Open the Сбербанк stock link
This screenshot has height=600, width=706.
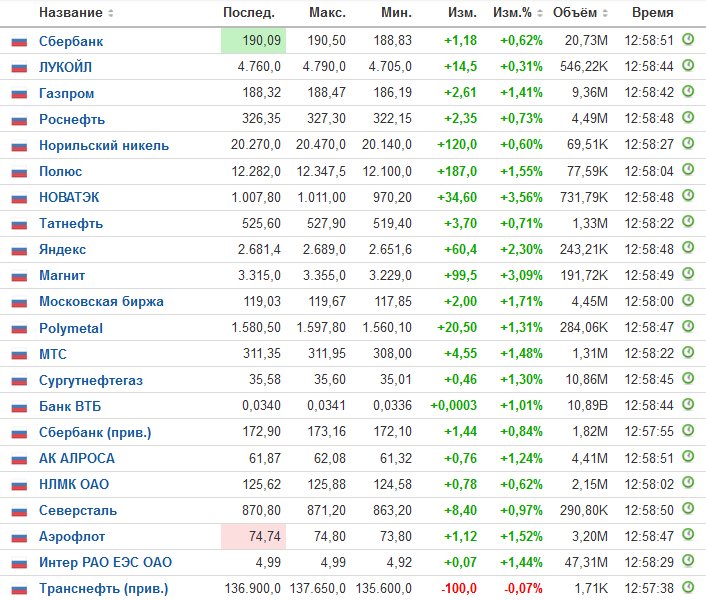(x=71, y=41)
